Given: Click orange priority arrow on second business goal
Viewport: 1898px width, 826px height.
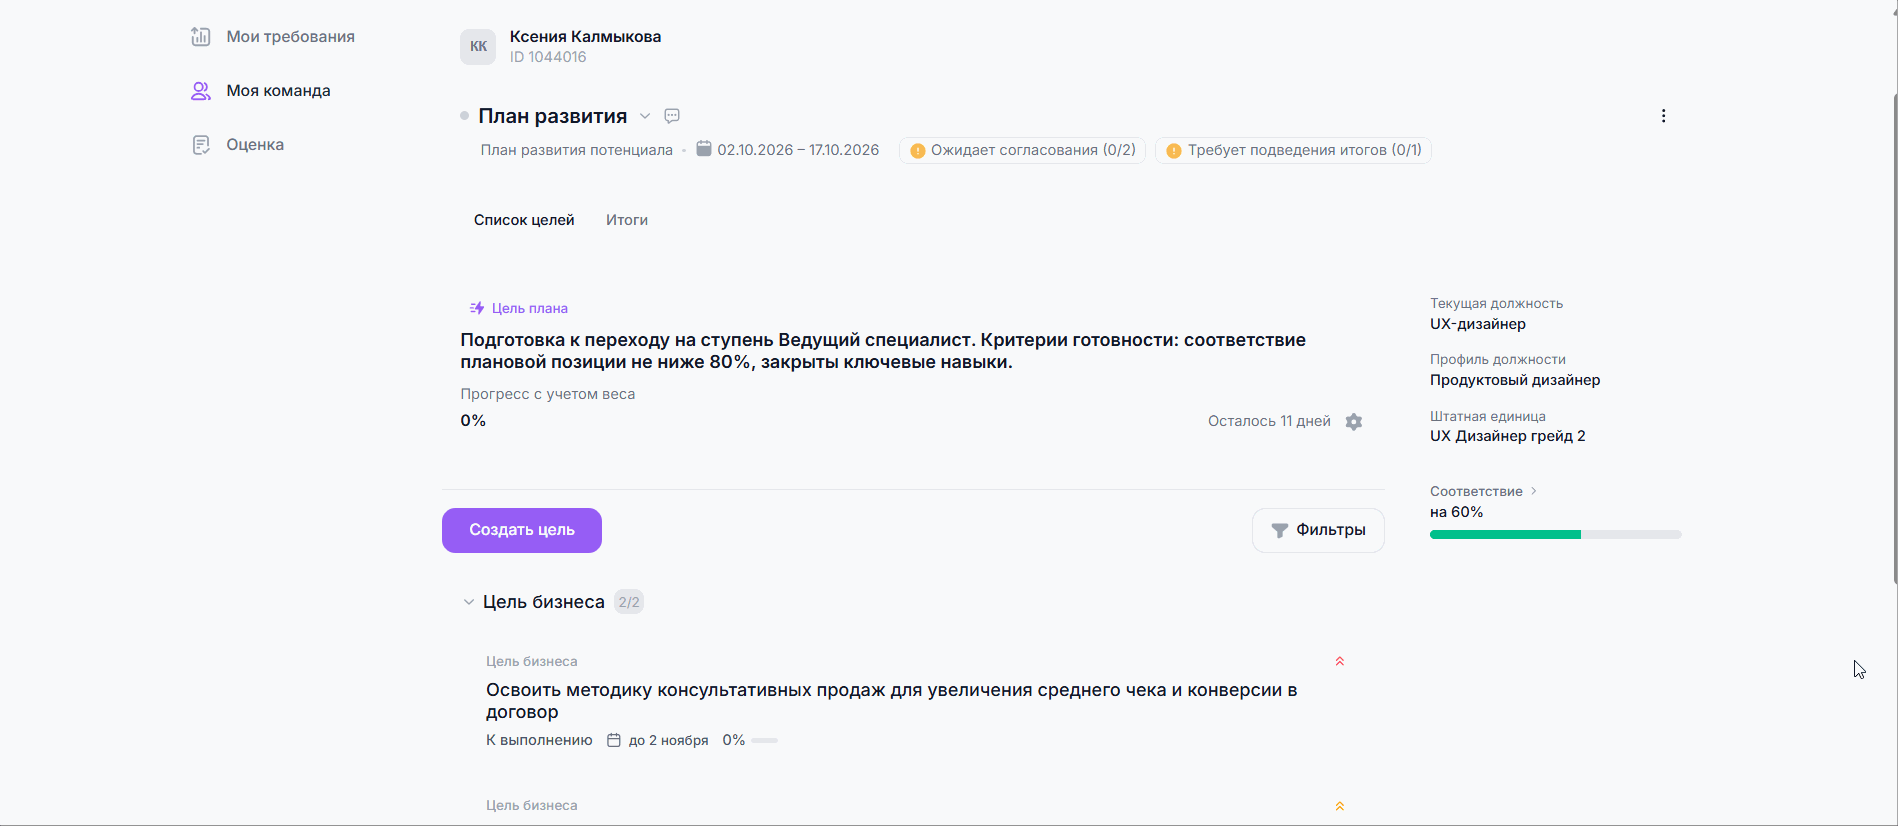Looking at the screenshot, I should 1340,806.
